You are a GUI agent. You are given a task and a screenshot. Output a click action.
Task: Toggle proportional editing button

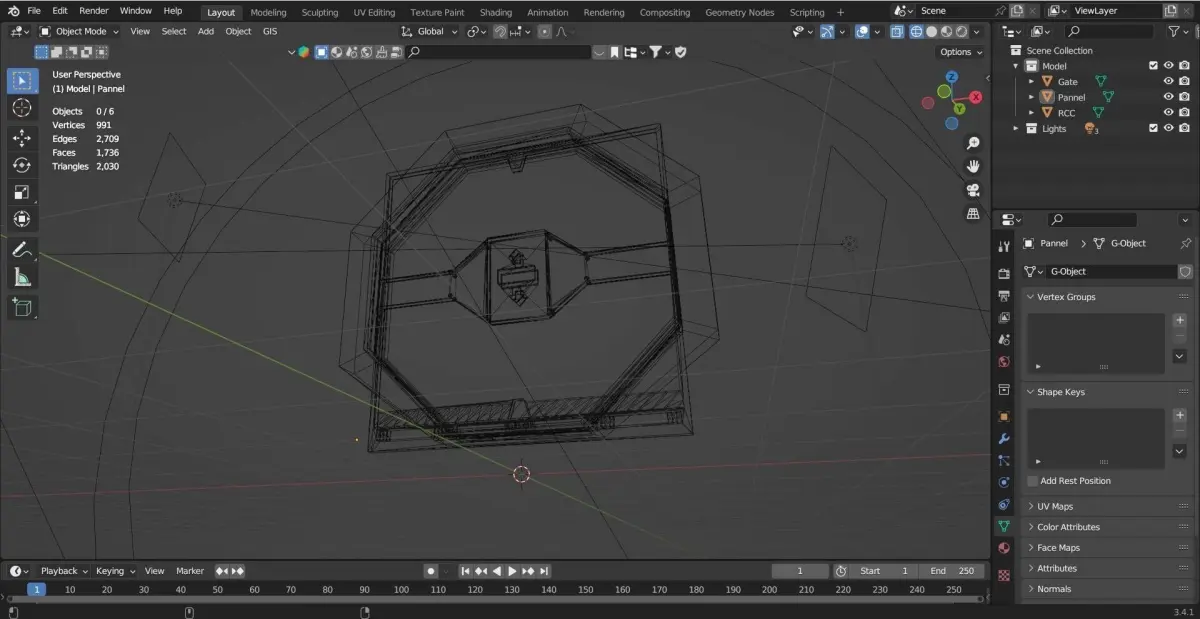[544, 31]
